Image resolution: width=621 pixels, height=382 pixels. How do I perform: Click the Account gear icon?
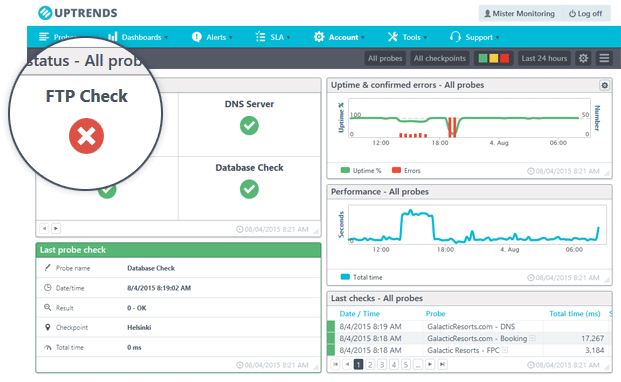pos(319,37)
